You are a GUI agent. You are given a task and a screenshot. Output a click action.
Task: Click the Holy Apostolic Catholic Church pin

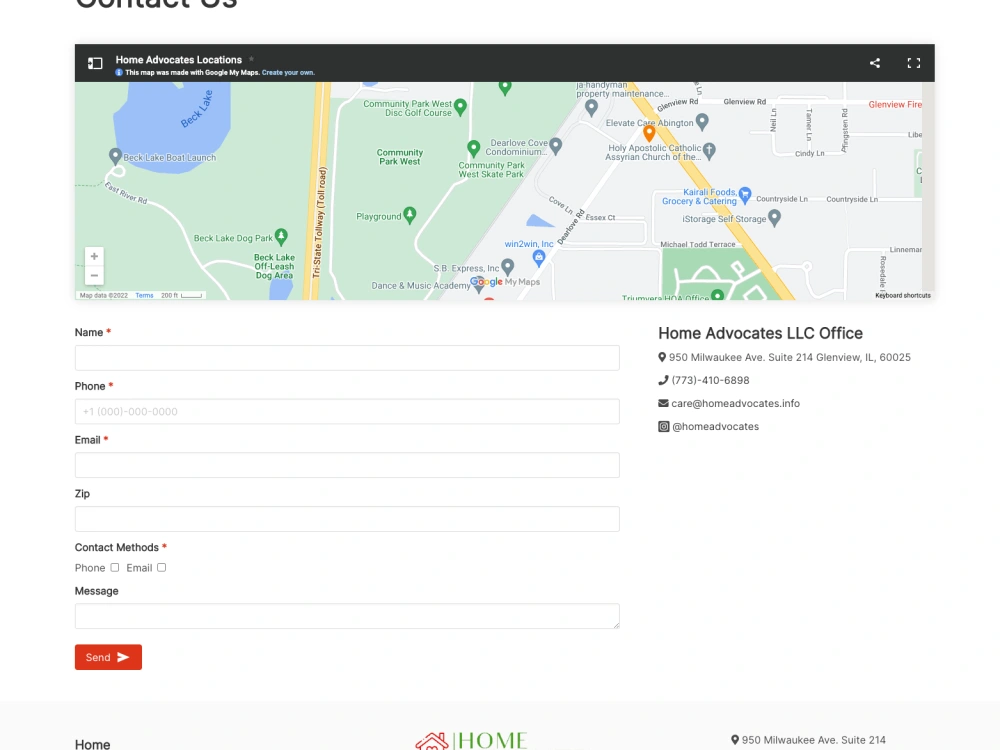point(709,151)
